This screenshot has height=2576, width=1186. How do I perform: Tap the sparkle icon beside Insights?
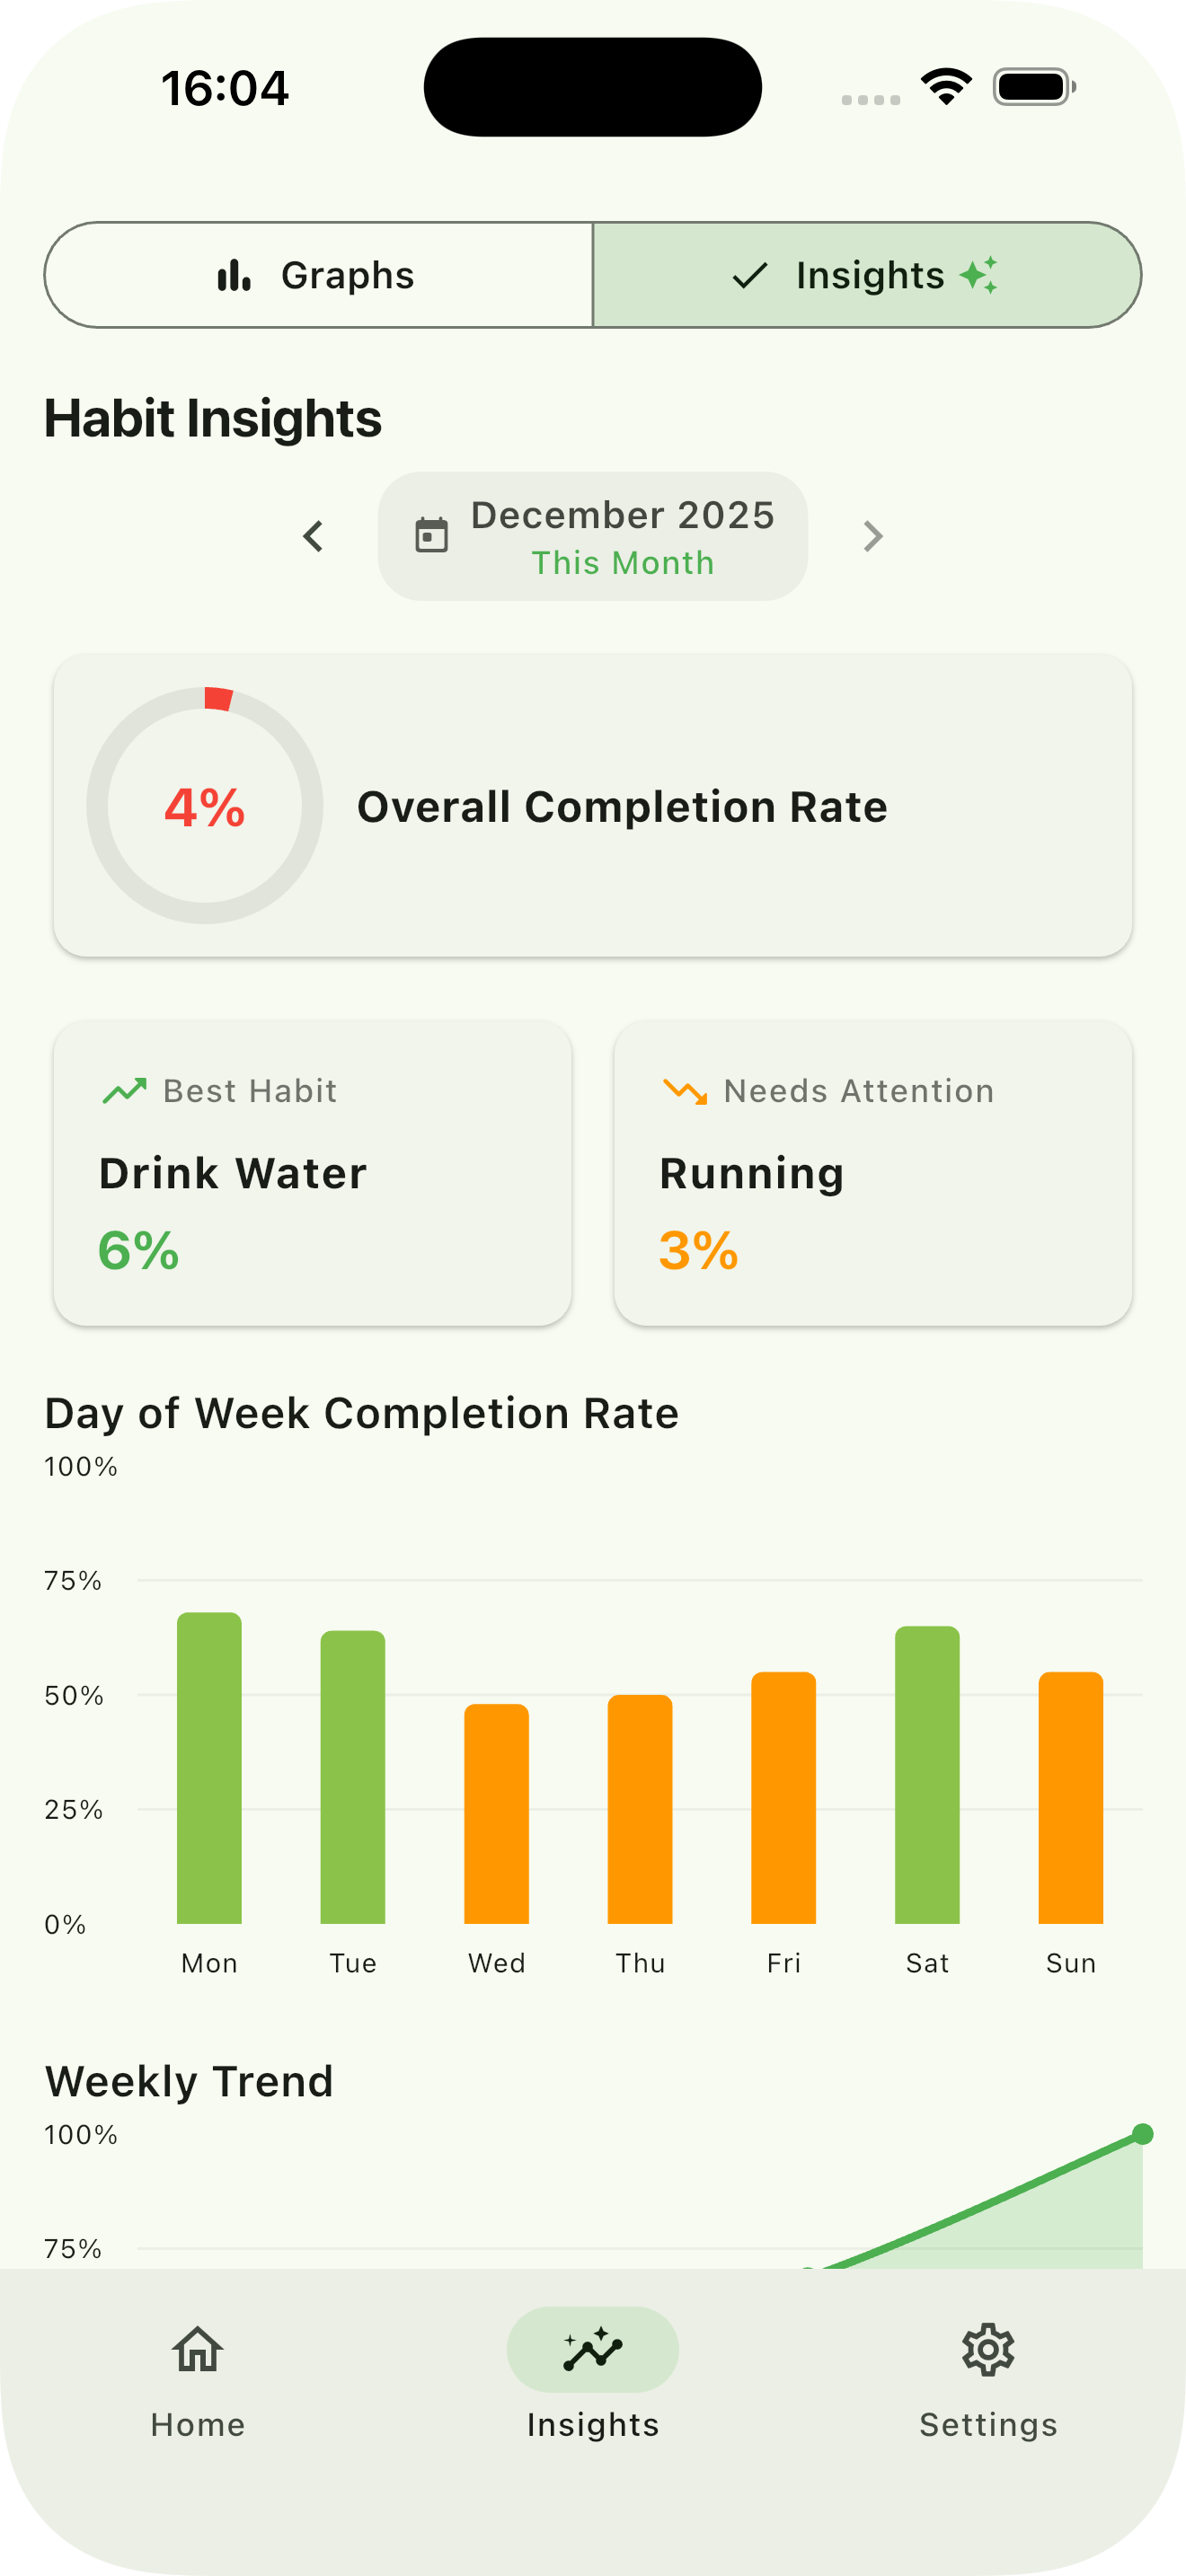point(979,275)
